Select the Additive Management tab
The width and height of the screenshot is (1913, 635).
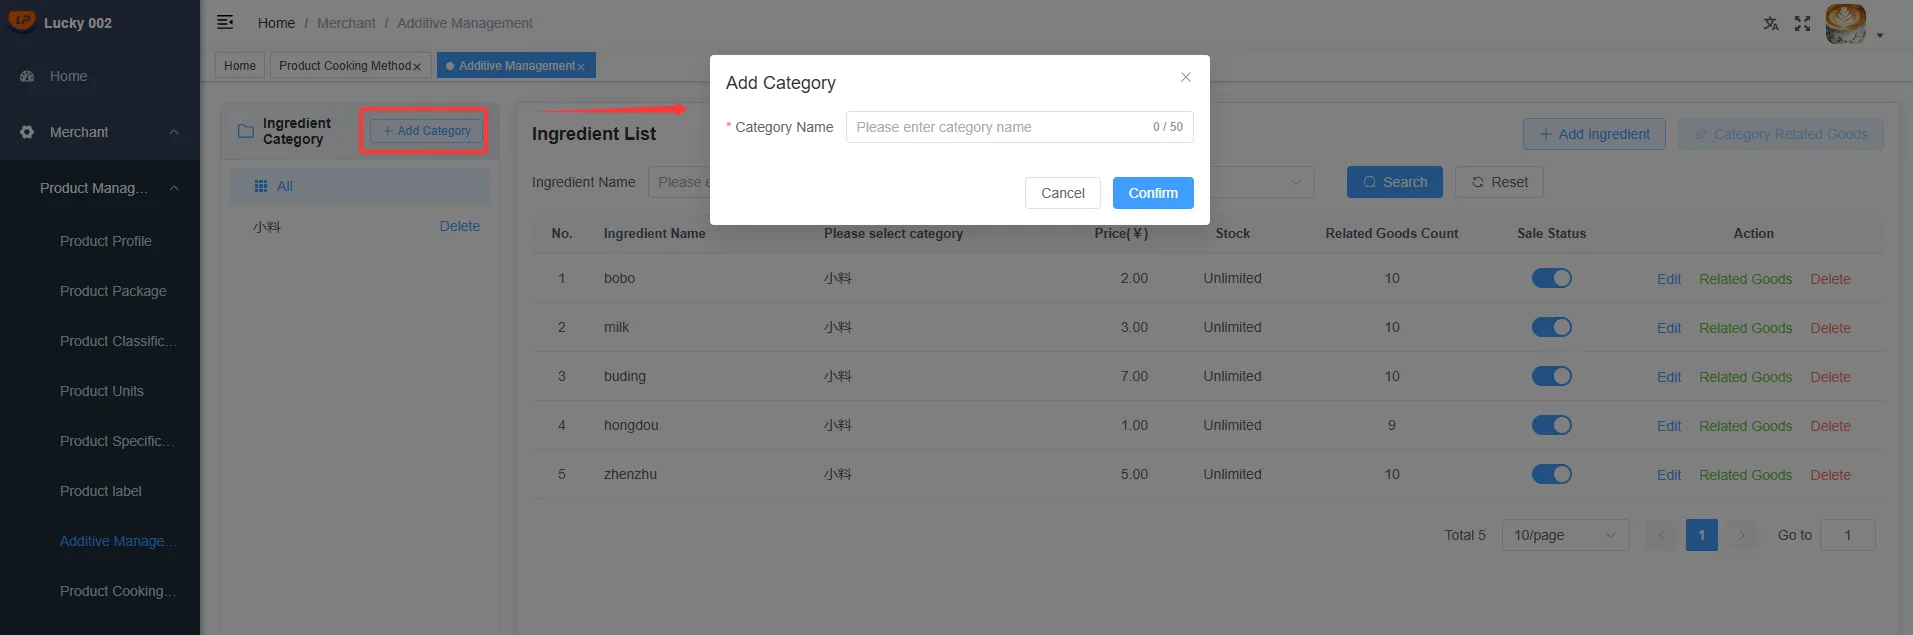[516, 66]
